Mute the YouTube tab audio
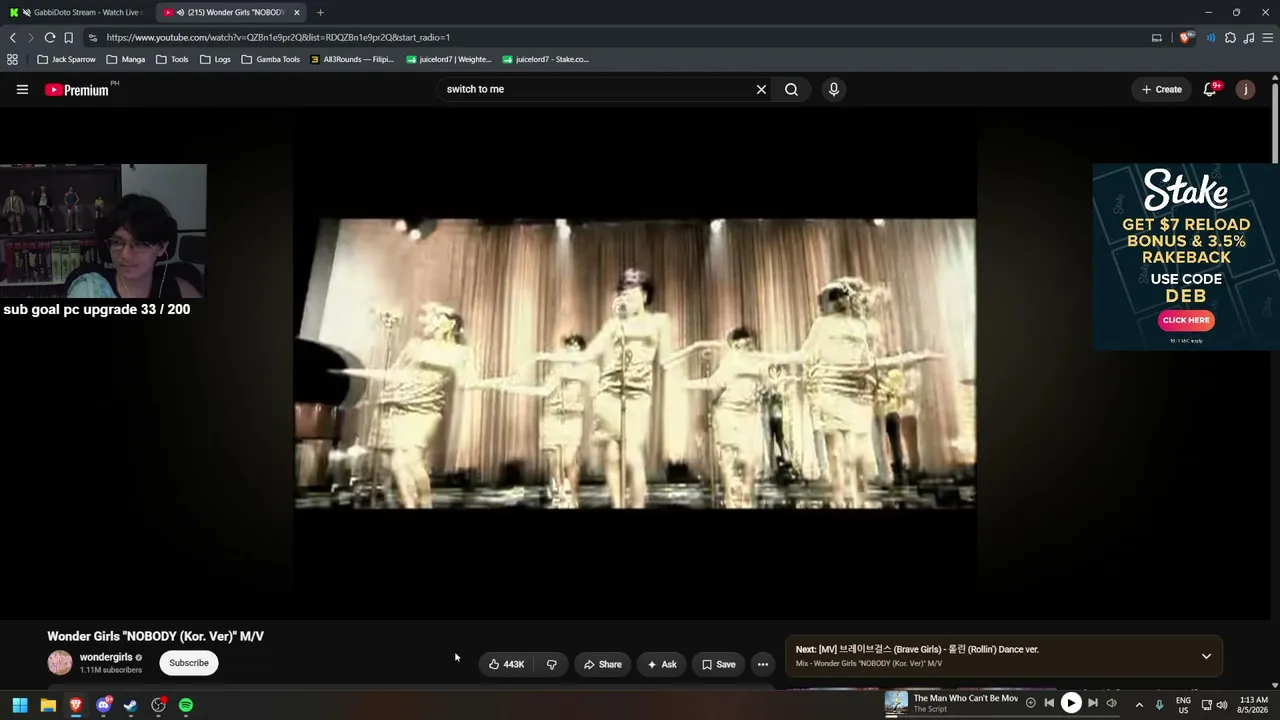This screenshot has width=1280, height=720. (x=180, y=12)
